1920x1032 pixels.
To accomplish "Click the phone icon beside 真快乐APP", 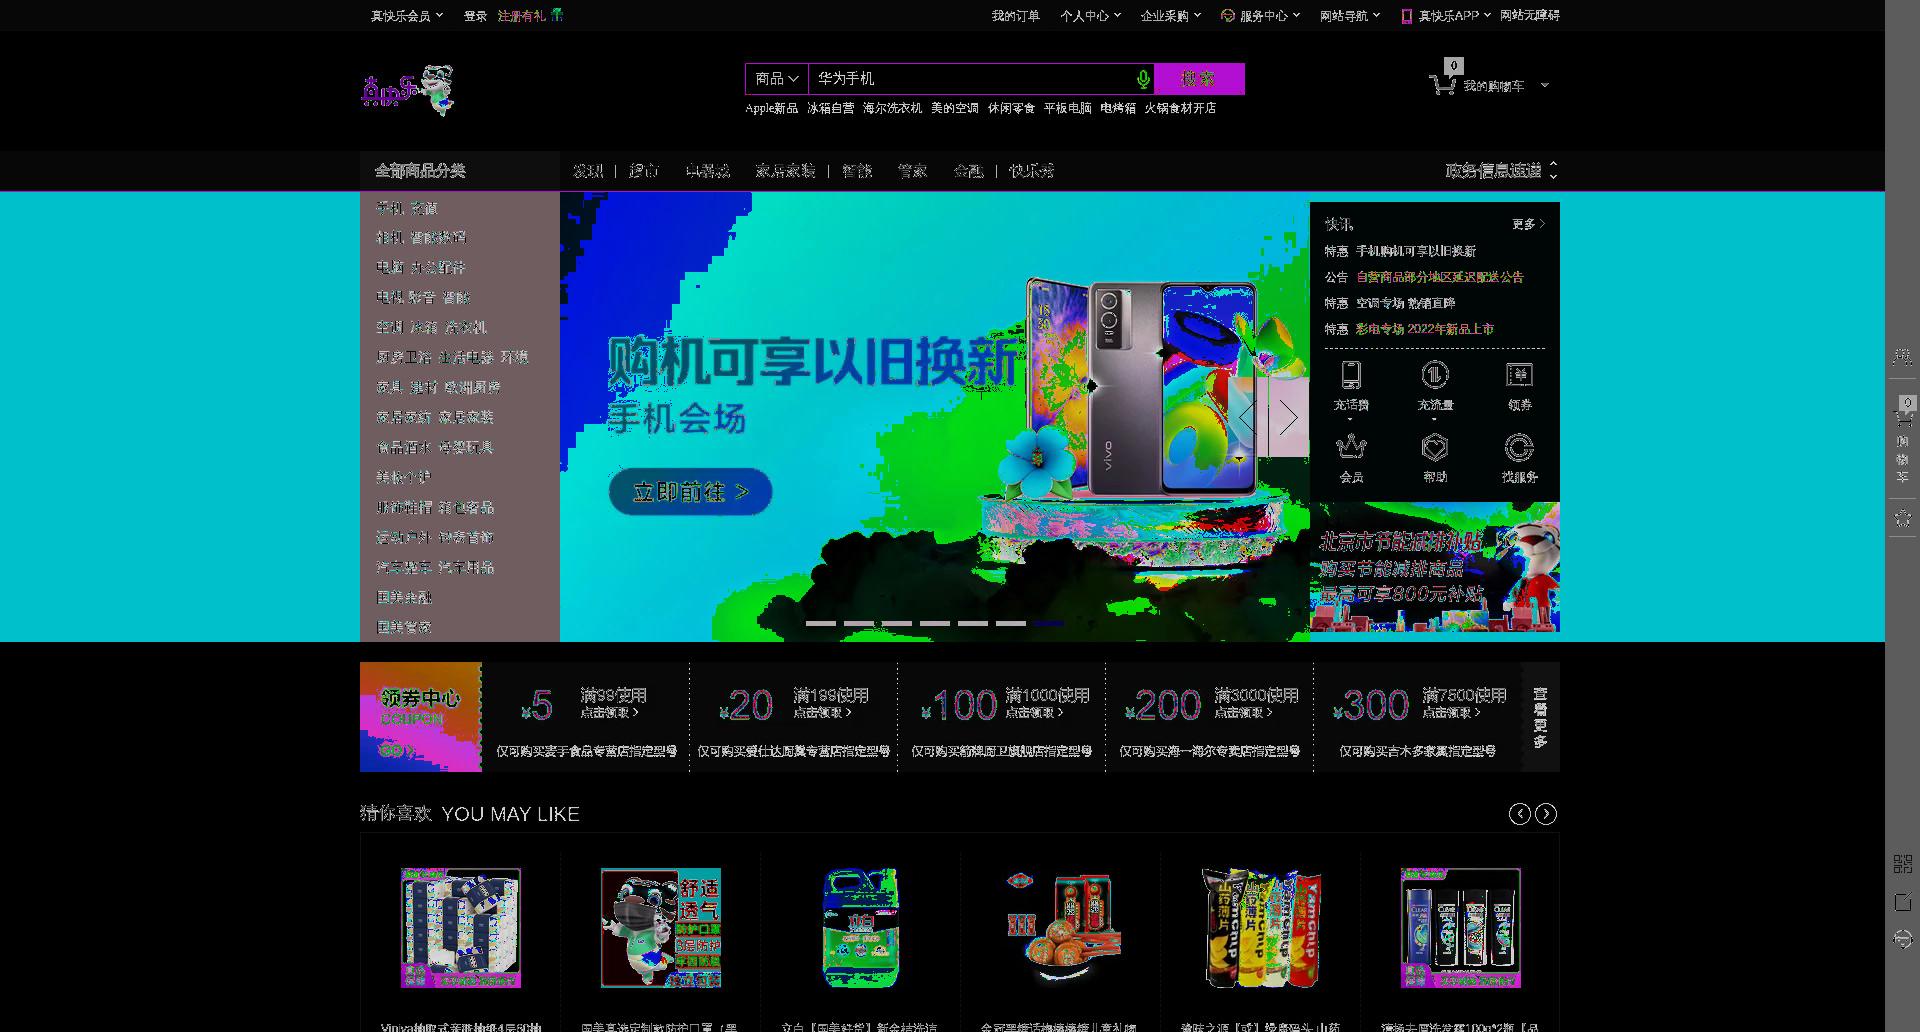I will [x=1406, y=16].
